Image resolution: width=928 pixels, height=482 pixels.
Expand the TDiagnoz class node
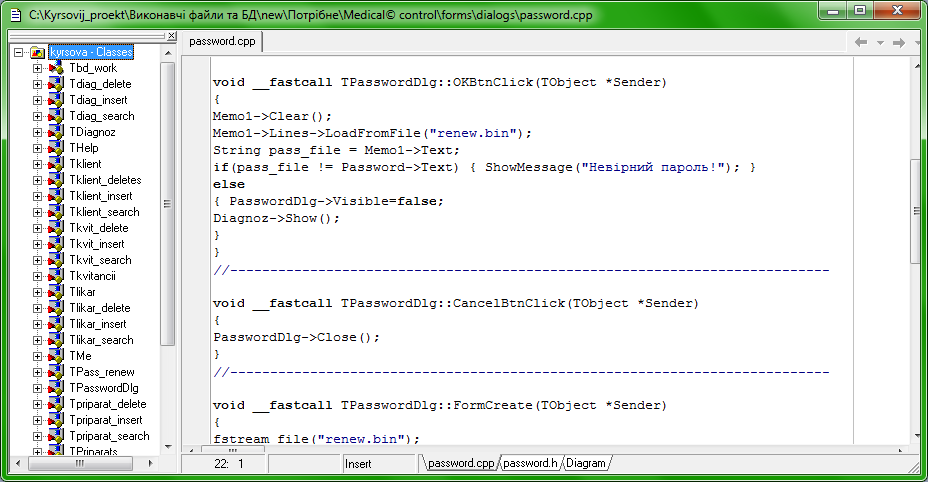tap(37, 132)
